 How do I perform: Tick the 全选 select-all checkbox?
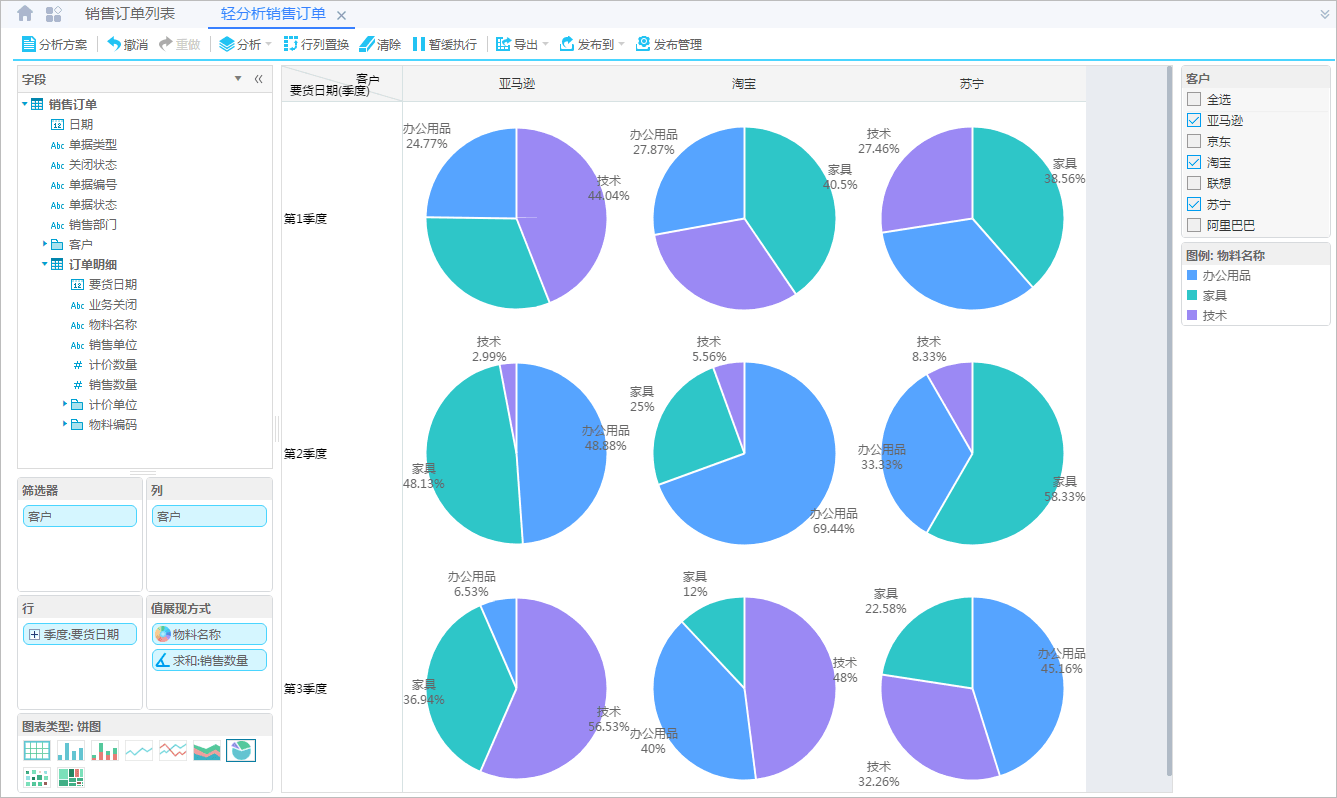pos(1194,99)
